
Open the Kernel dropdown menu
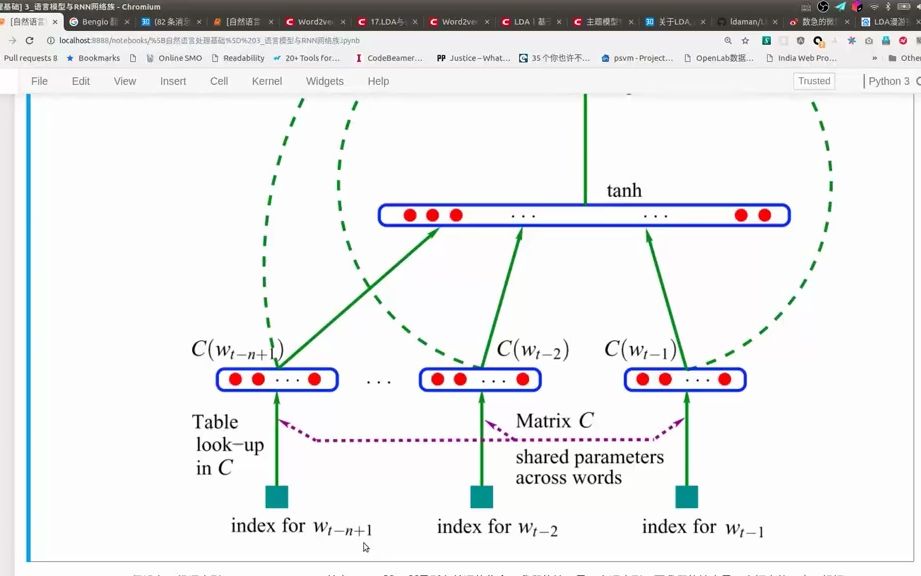tap(267, 81)
